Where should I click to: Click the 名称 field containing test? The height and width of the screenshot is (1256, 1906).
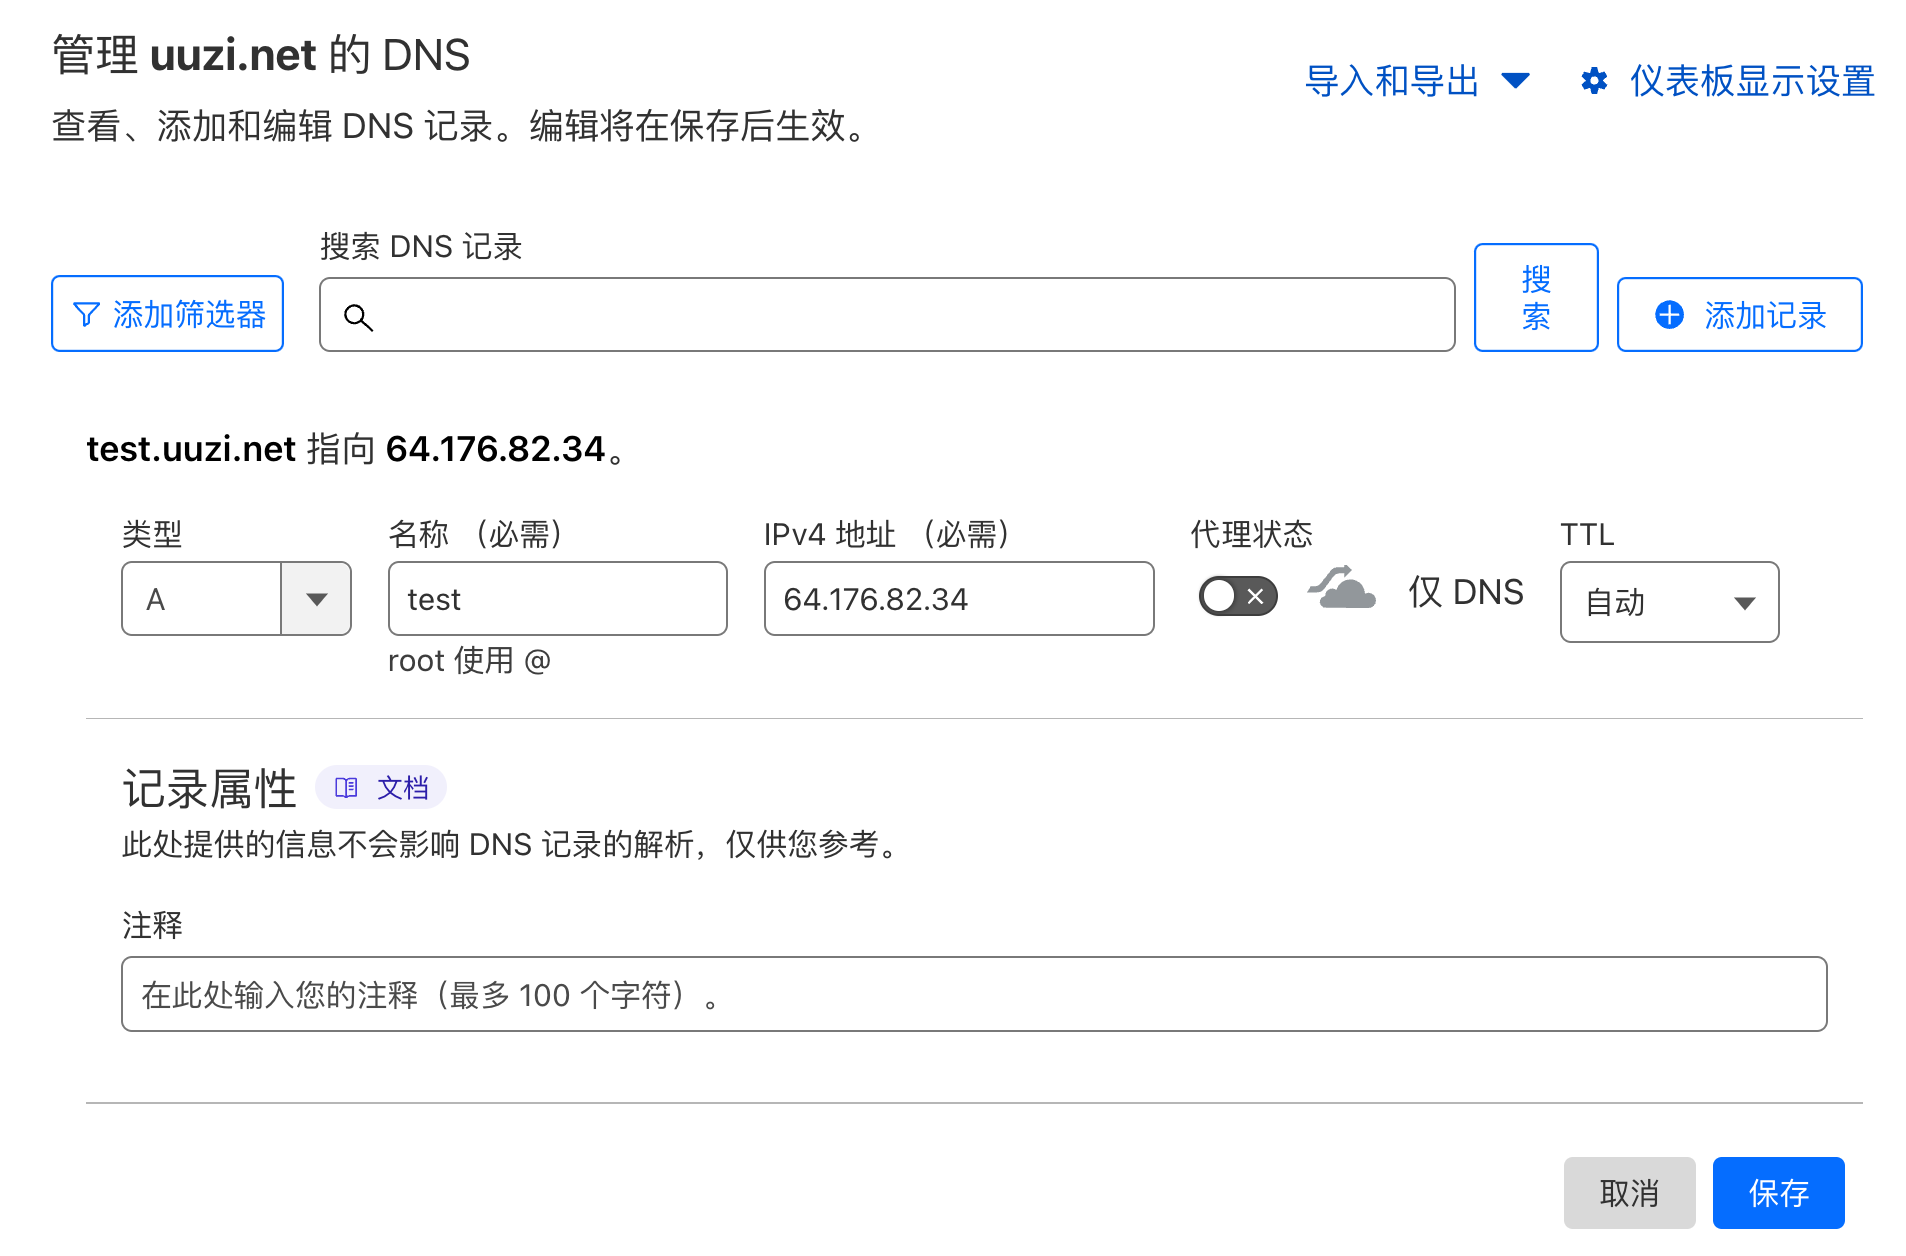coord(558,599)
